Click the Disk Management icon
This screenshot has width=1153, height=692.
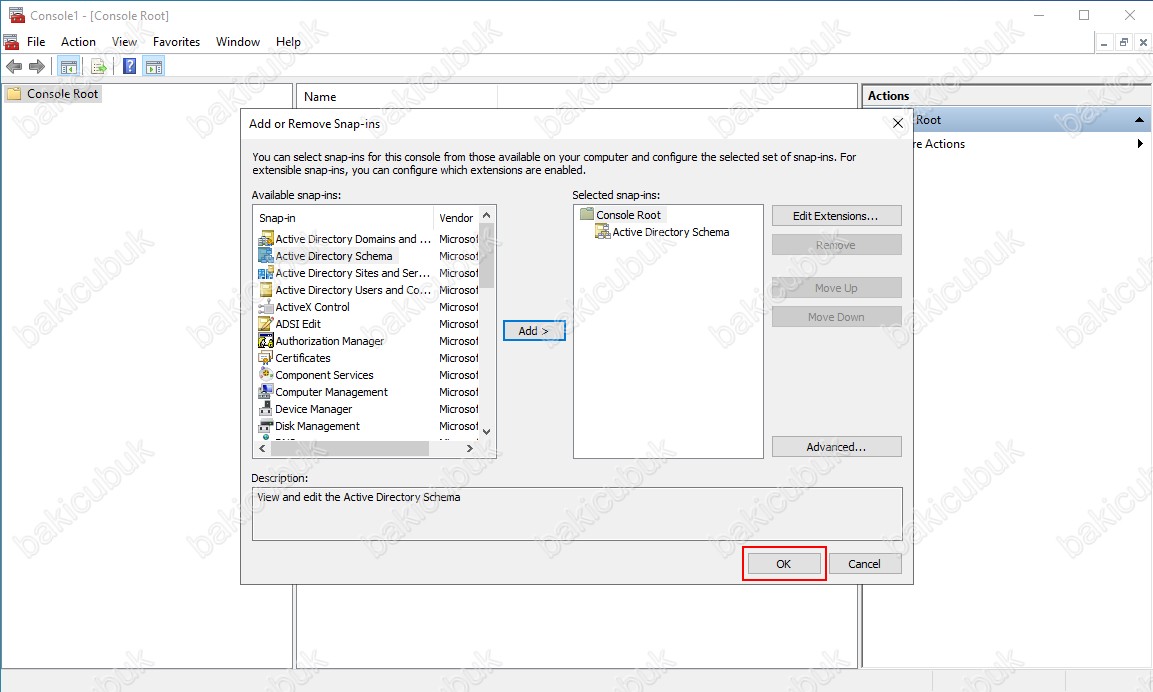(265, 425)
